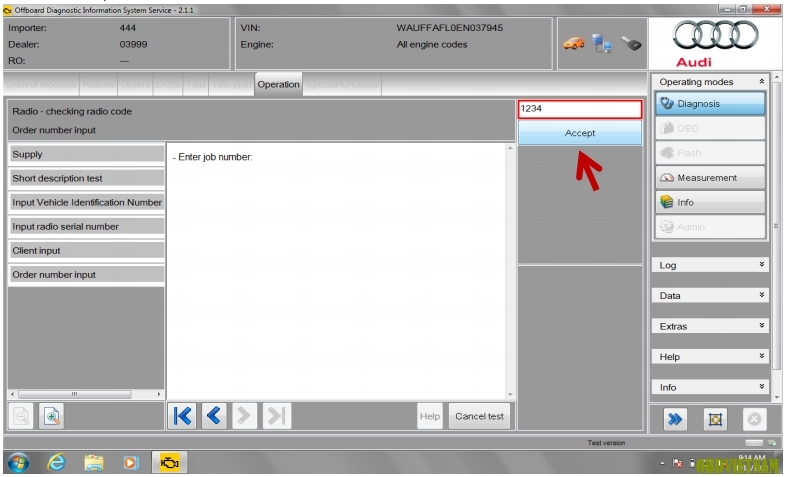
Task: Collapse the Operating modes panel
Action: 761,81
